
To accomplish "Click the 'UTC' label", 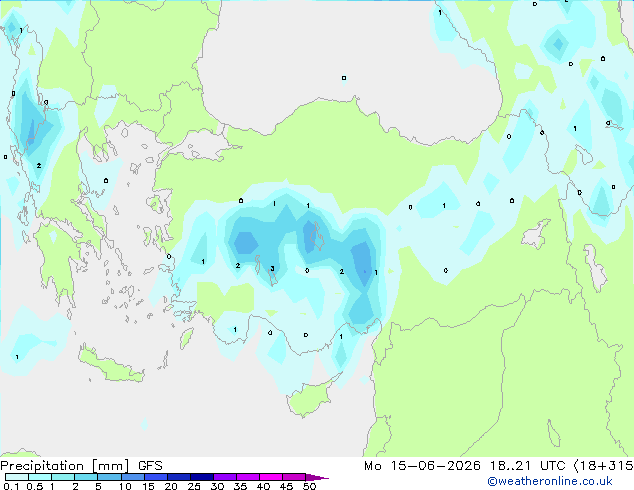I will (553, 466).
